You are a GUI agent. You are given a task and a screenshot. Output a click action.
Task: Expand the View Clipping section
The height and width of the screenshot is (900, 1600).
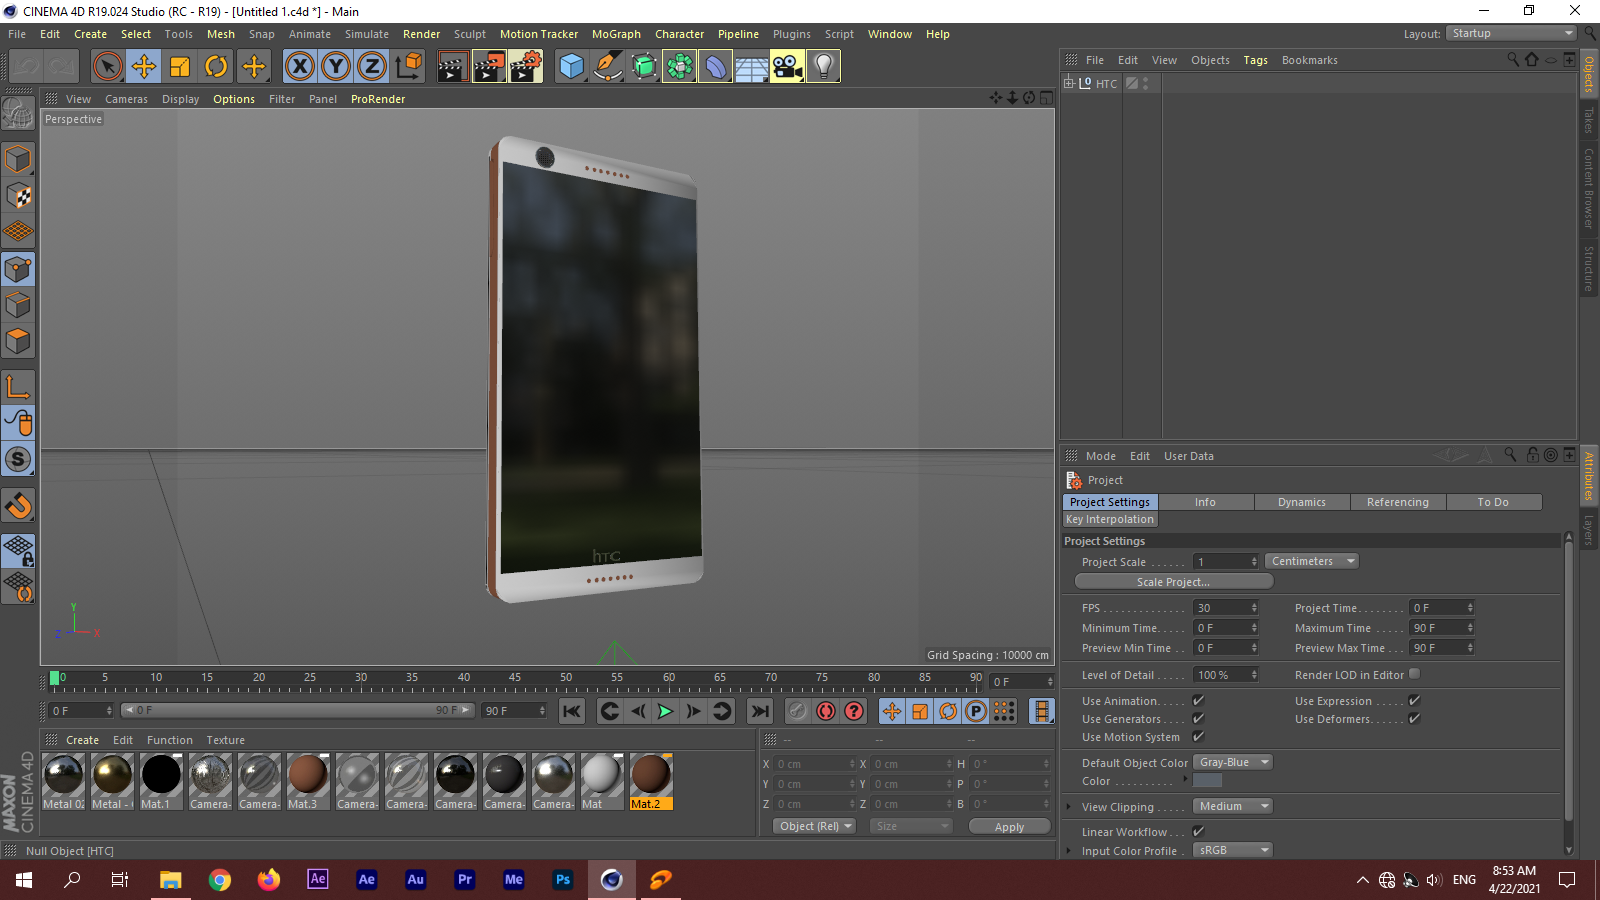click(x=1069, y=807)
